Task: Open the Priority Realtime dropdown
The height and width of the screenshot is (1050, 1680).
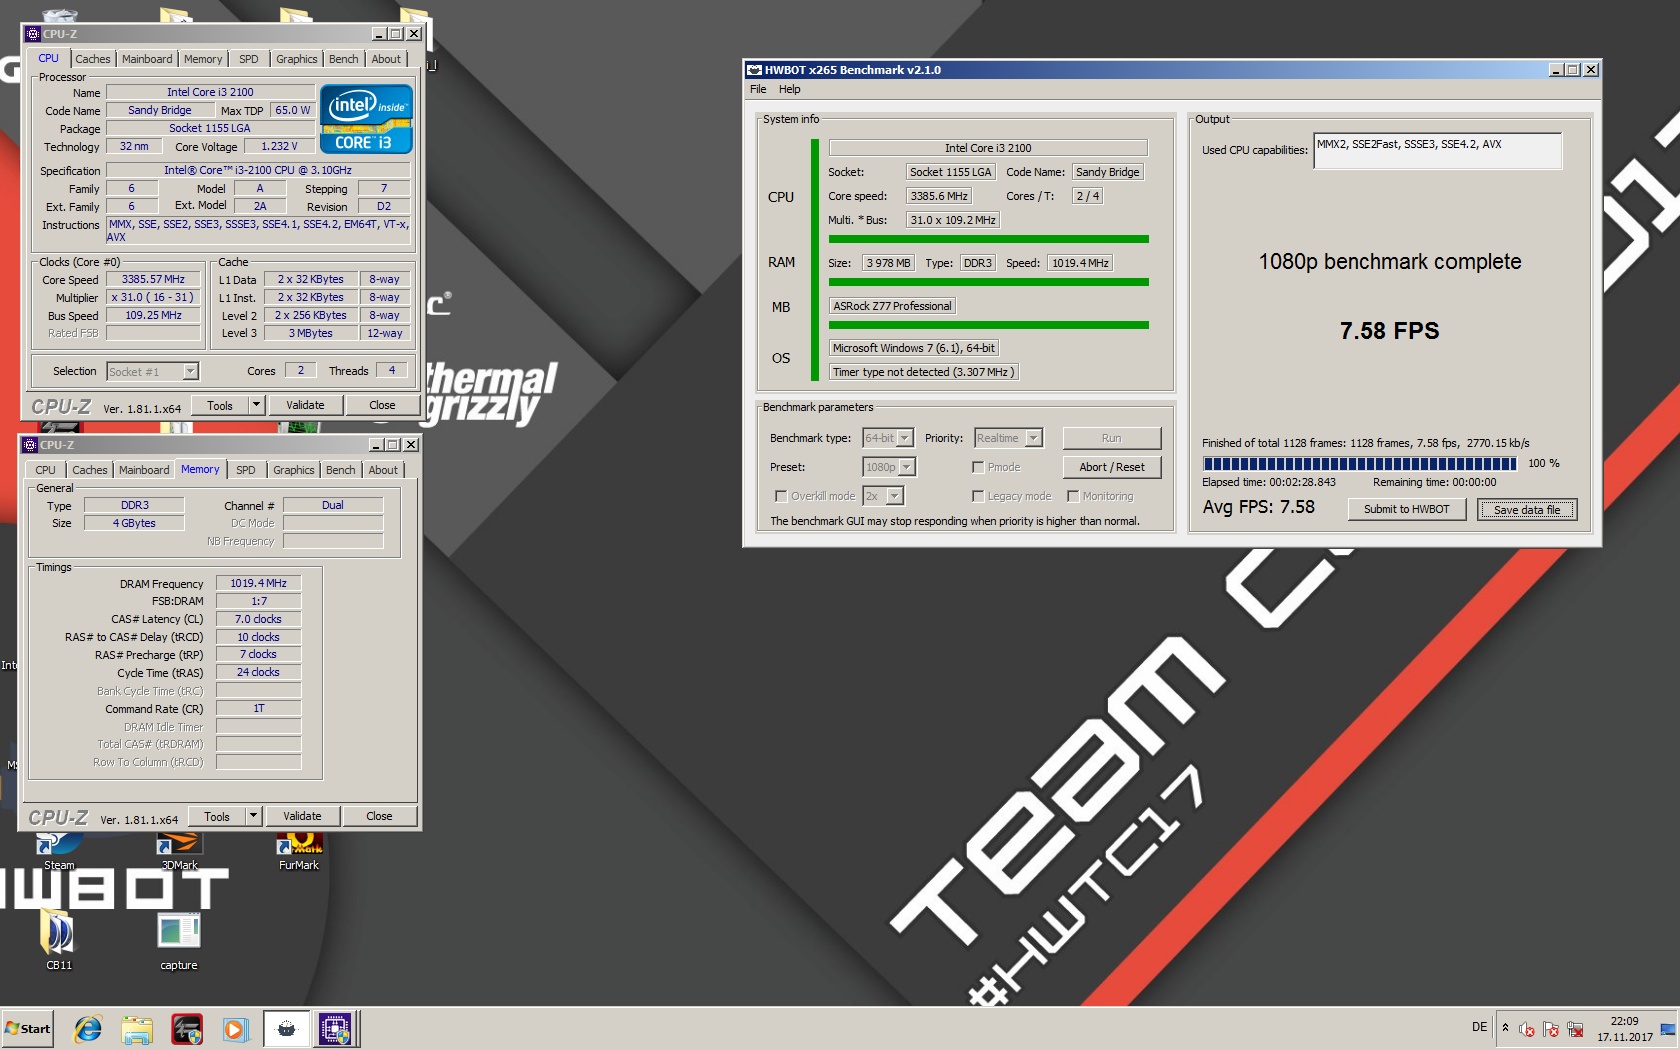Action: coord(1008,438)
